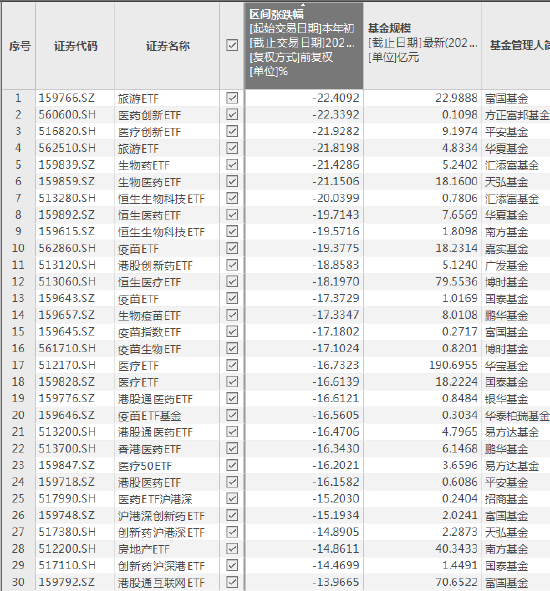
Task: Toggle checkbox for 159859.SZ 生物医药ETF
Action: click(232, 181)
